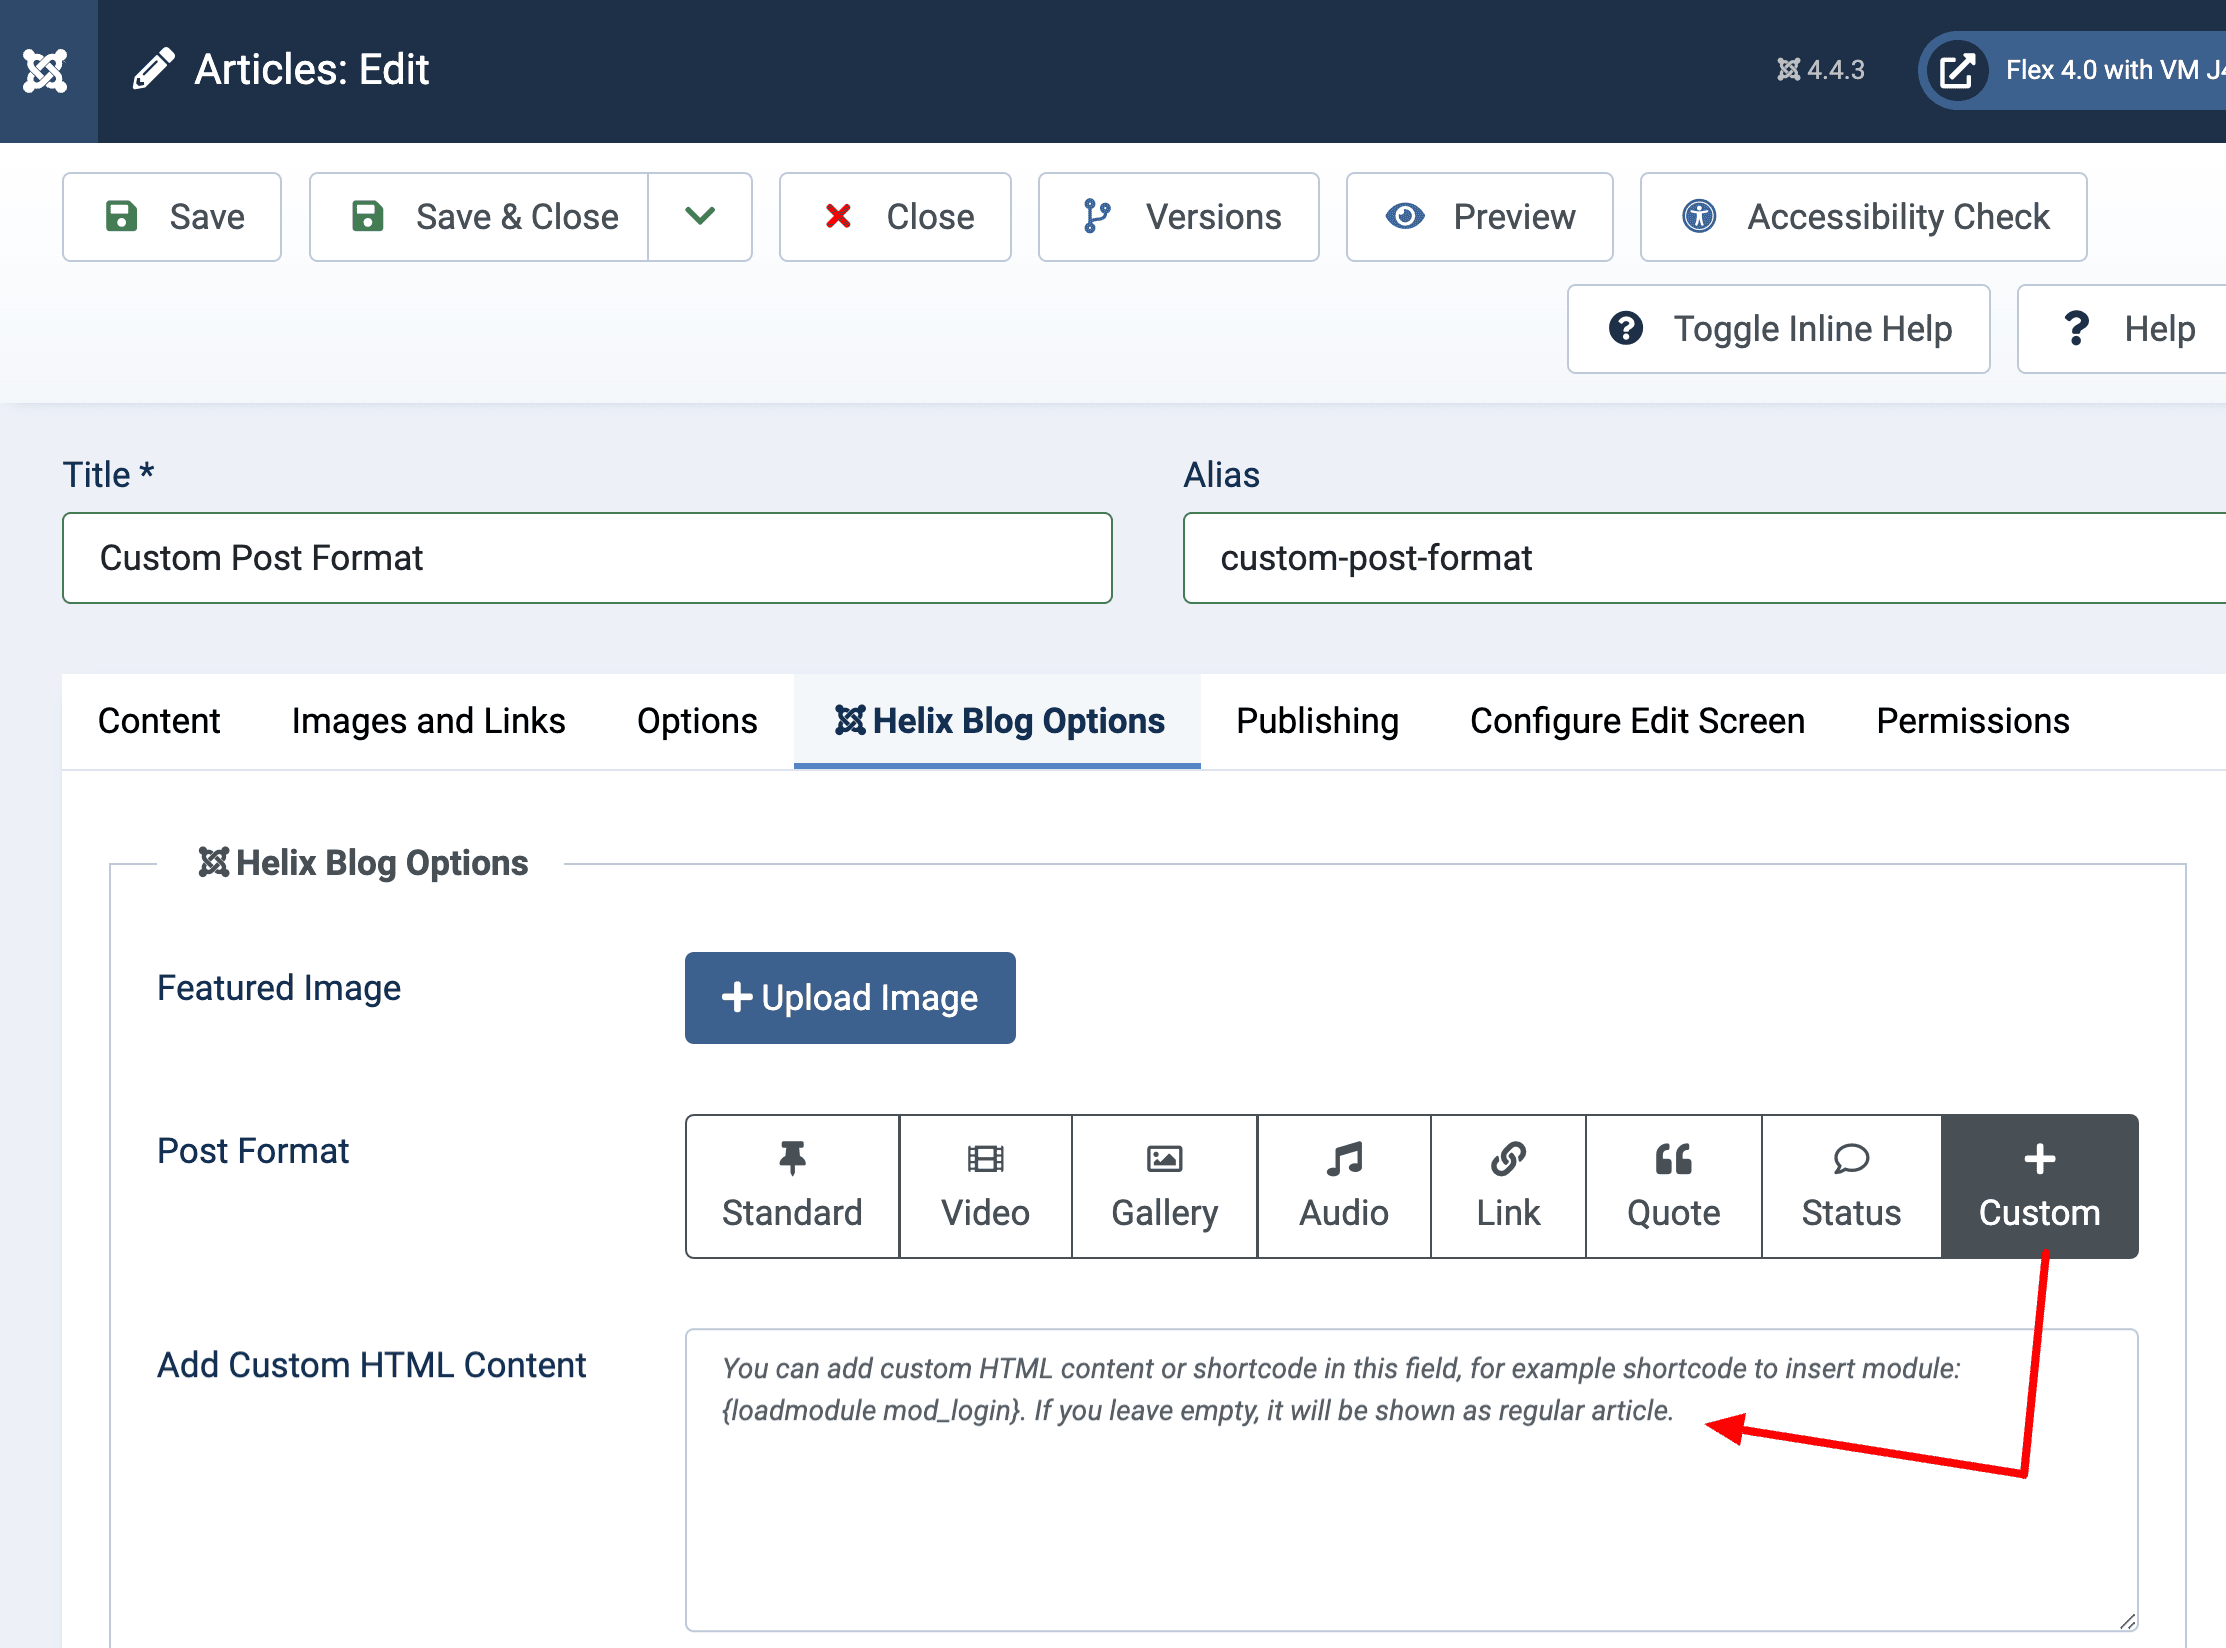Image resolution: width=2226 pixels, height=1648 pixels.
Task: Click the Joomla logo icon
Action: point(47,69)
